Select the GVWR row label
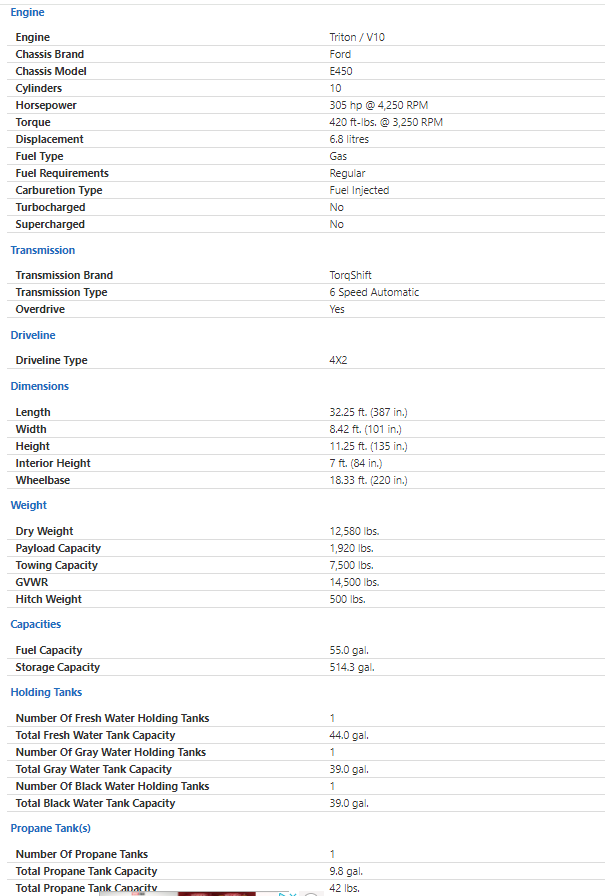 click(32, 582)
